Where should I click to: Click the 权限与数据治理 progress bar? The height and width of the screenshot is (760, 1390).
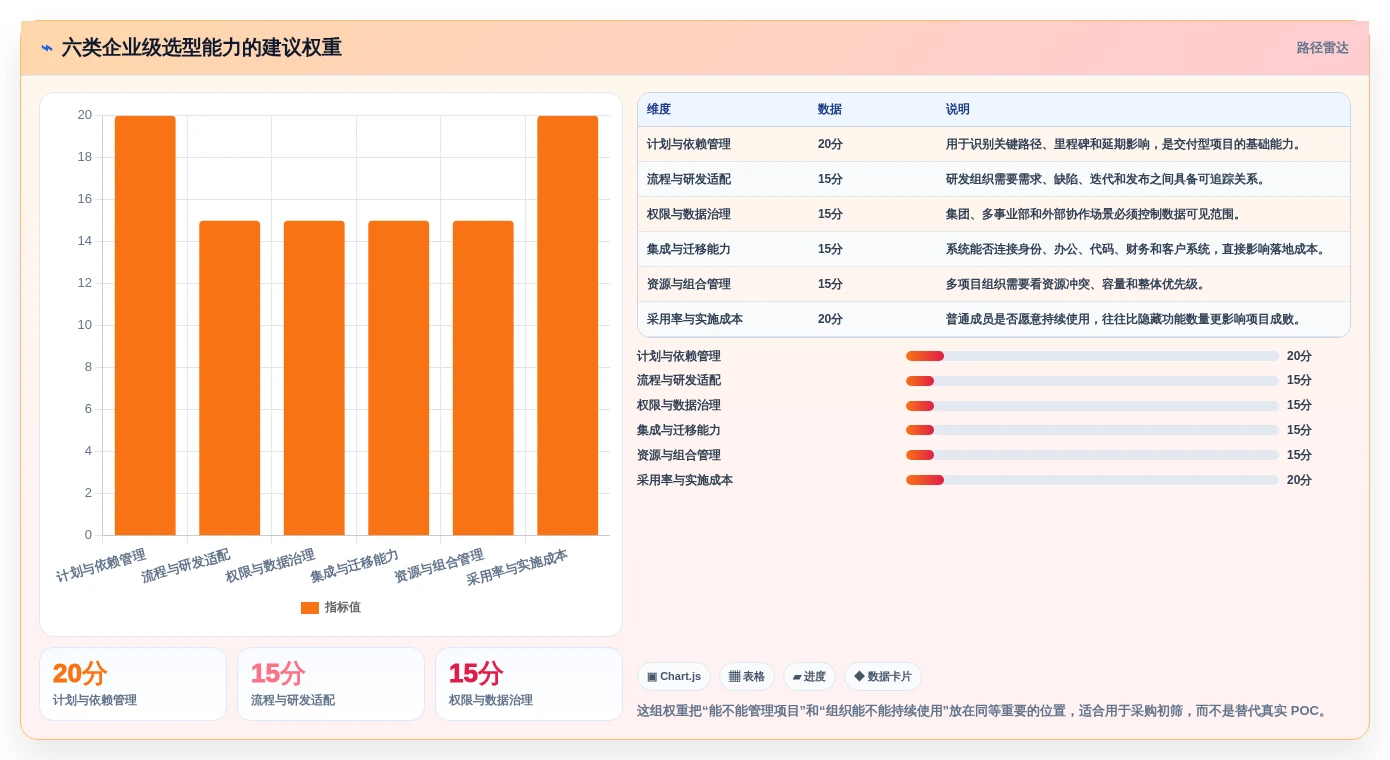coord(1092,406)
